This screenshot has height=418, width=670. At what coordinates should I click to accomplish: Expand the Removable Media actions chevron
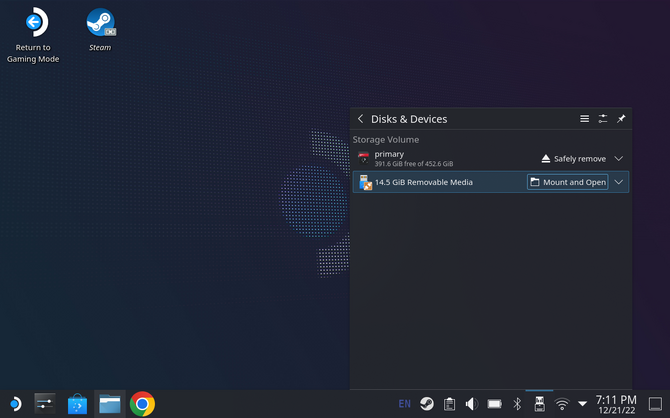point(619,182)
